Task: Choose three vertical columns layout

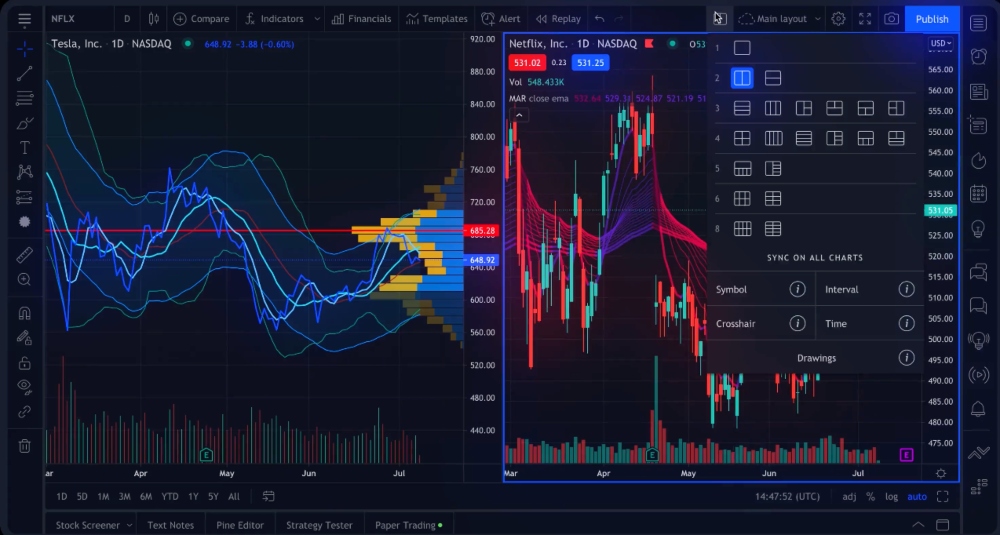Action: click(773, 108)
